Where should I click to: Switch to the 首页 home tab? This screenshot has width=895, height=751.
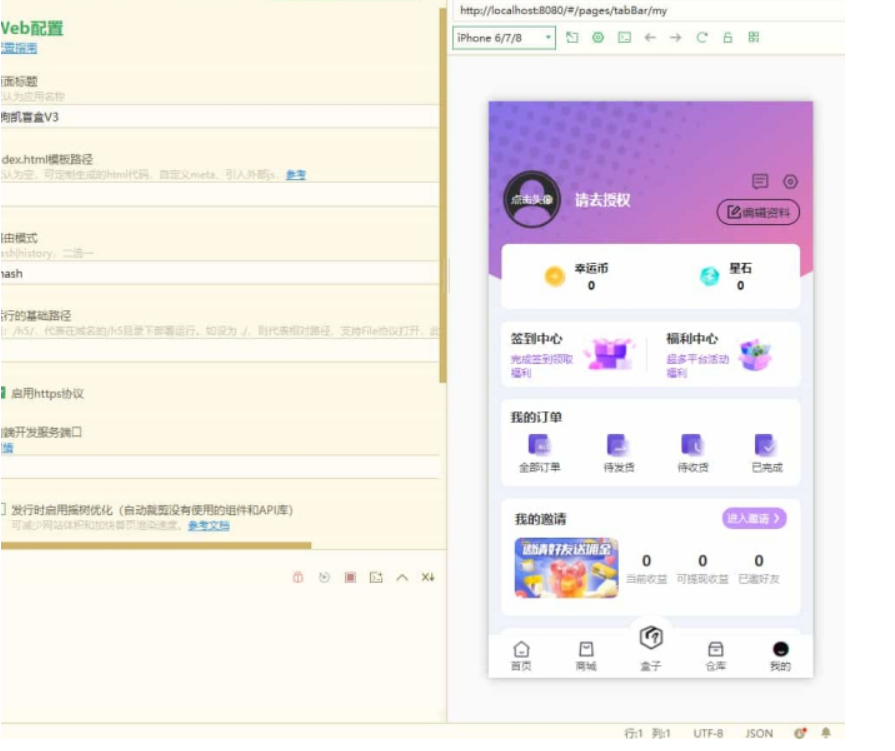click(521, 656)
